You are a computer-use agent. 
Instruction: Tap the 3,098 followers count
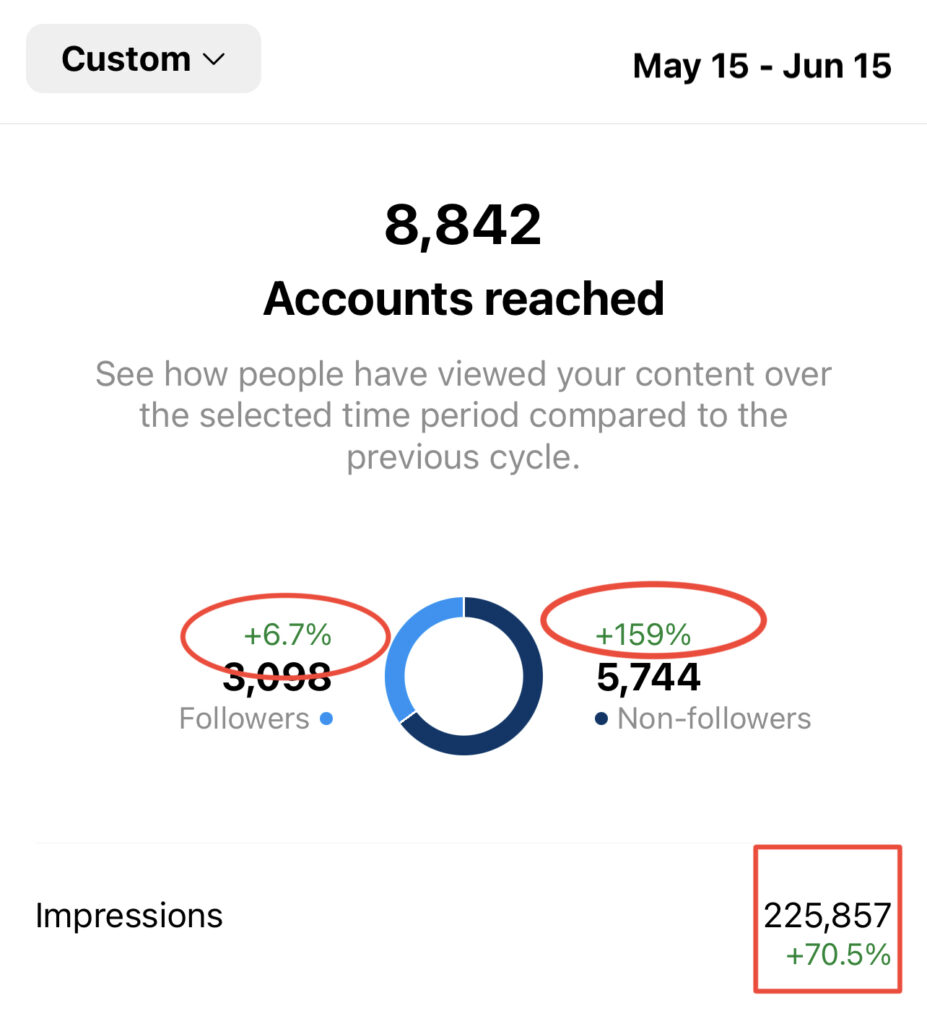[x=277, y=677]
